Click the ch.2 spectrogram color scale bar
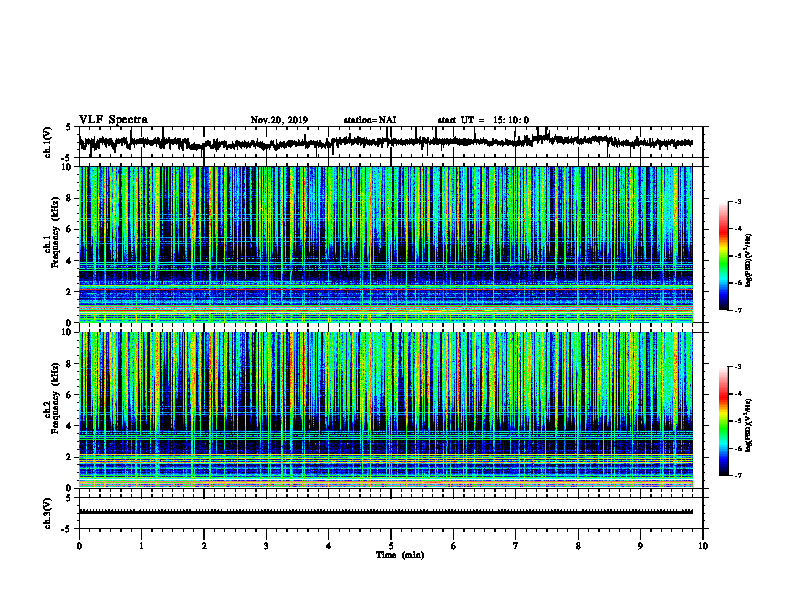This screenshot has height=612, width=792. point(724,421)
